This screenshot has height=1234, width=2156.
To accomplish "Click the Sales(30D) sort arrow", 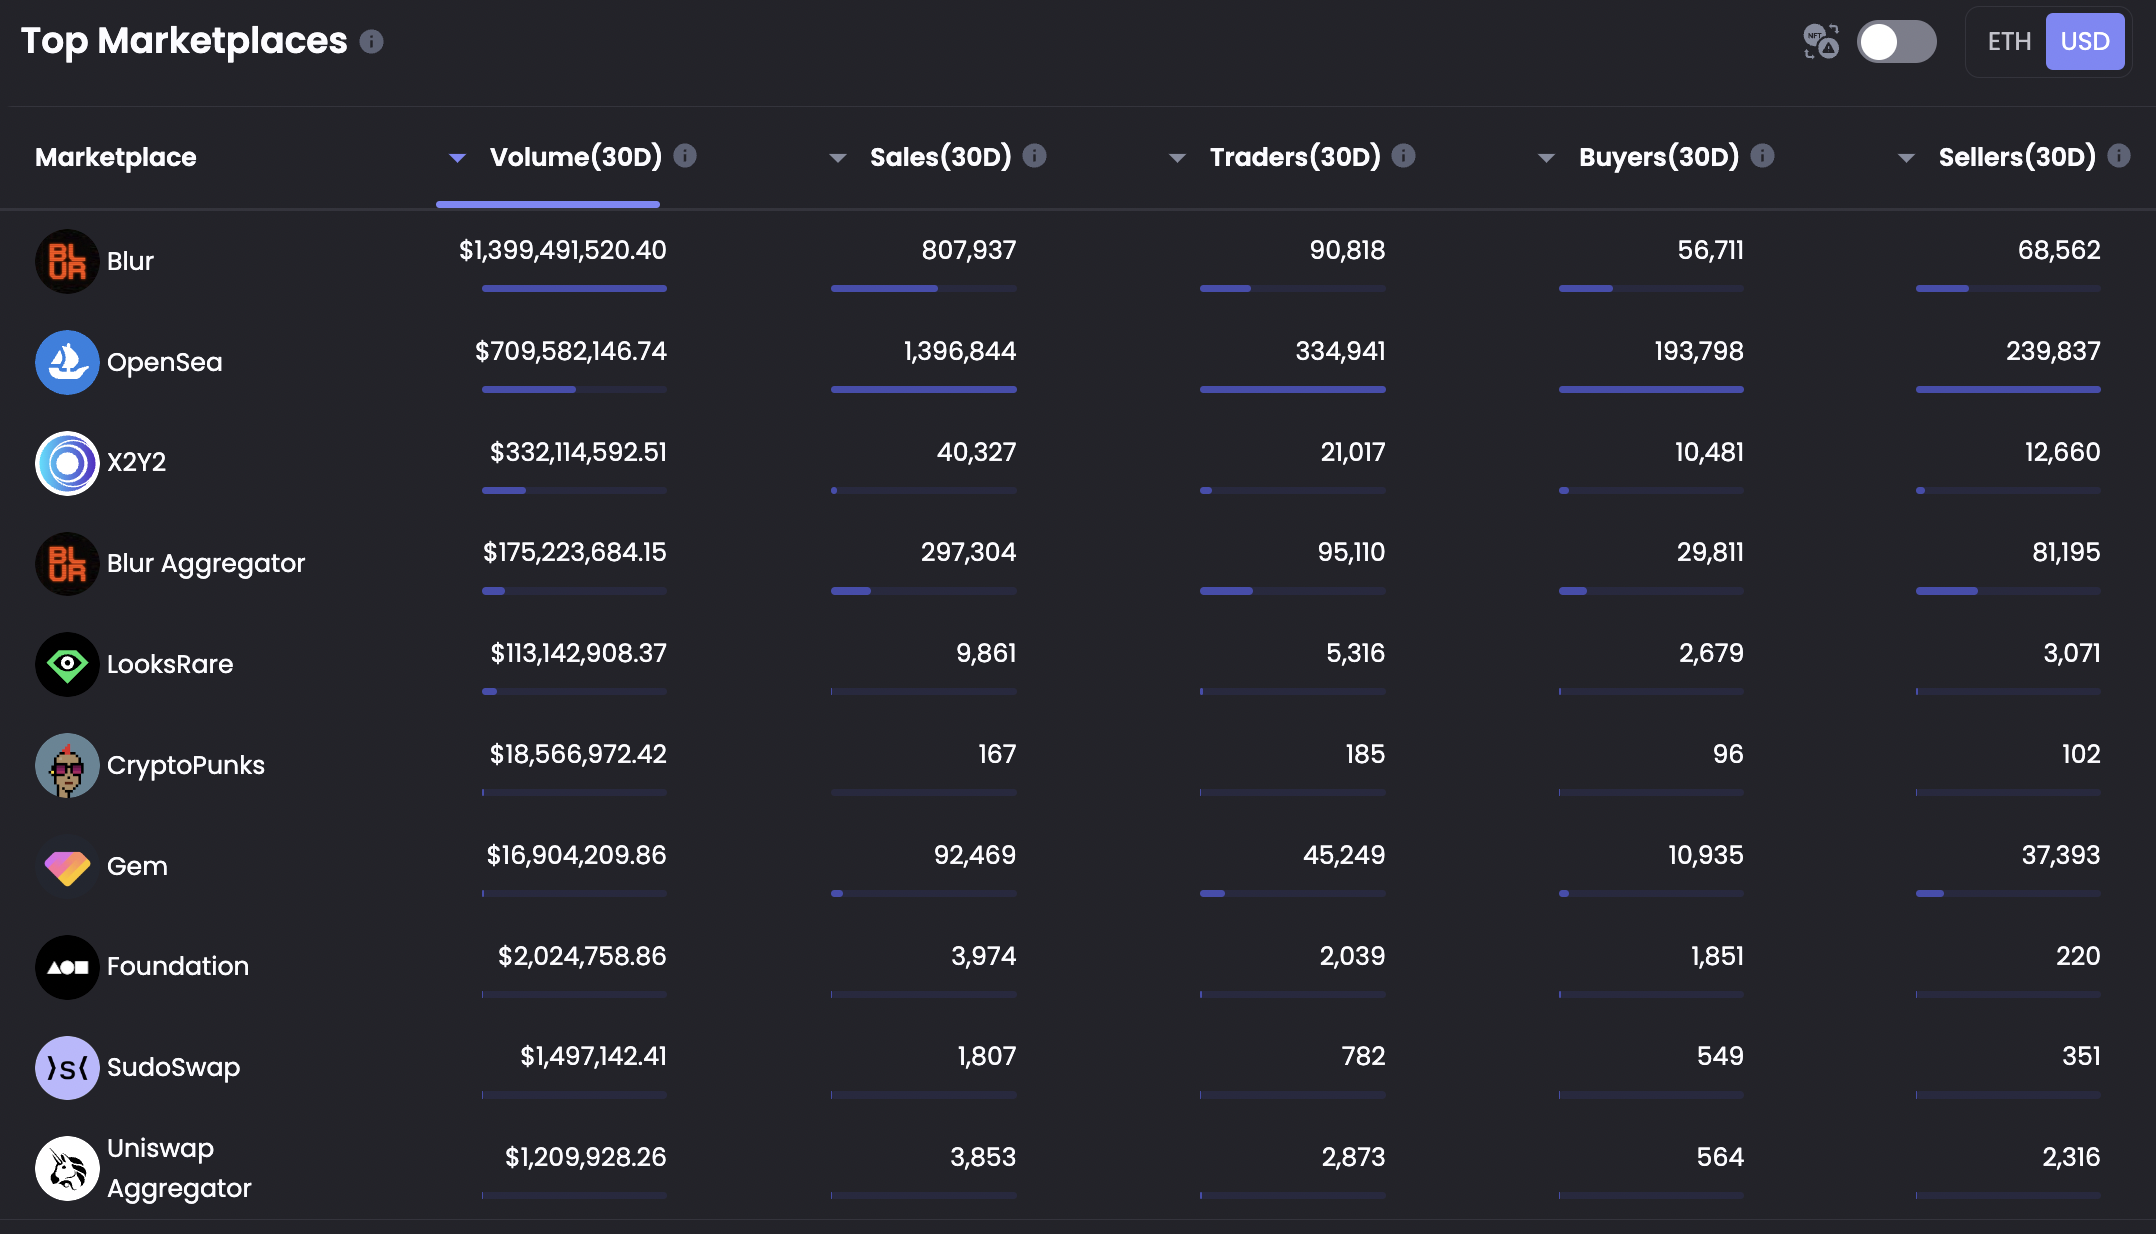I will pos(838,157).
